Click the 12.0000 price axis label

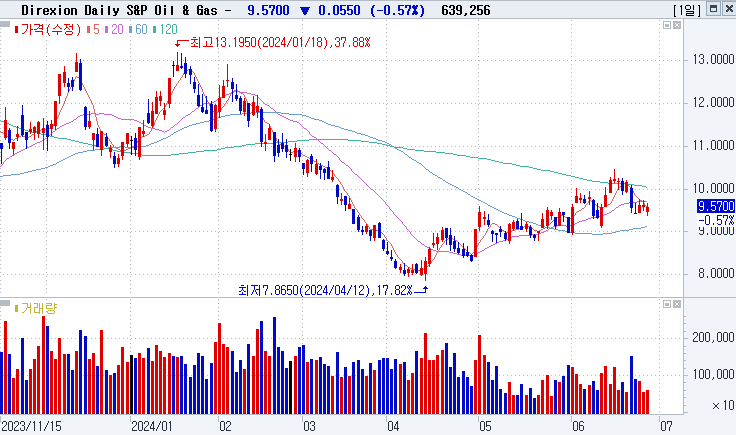pyautogui.click(x=713, y=102)
